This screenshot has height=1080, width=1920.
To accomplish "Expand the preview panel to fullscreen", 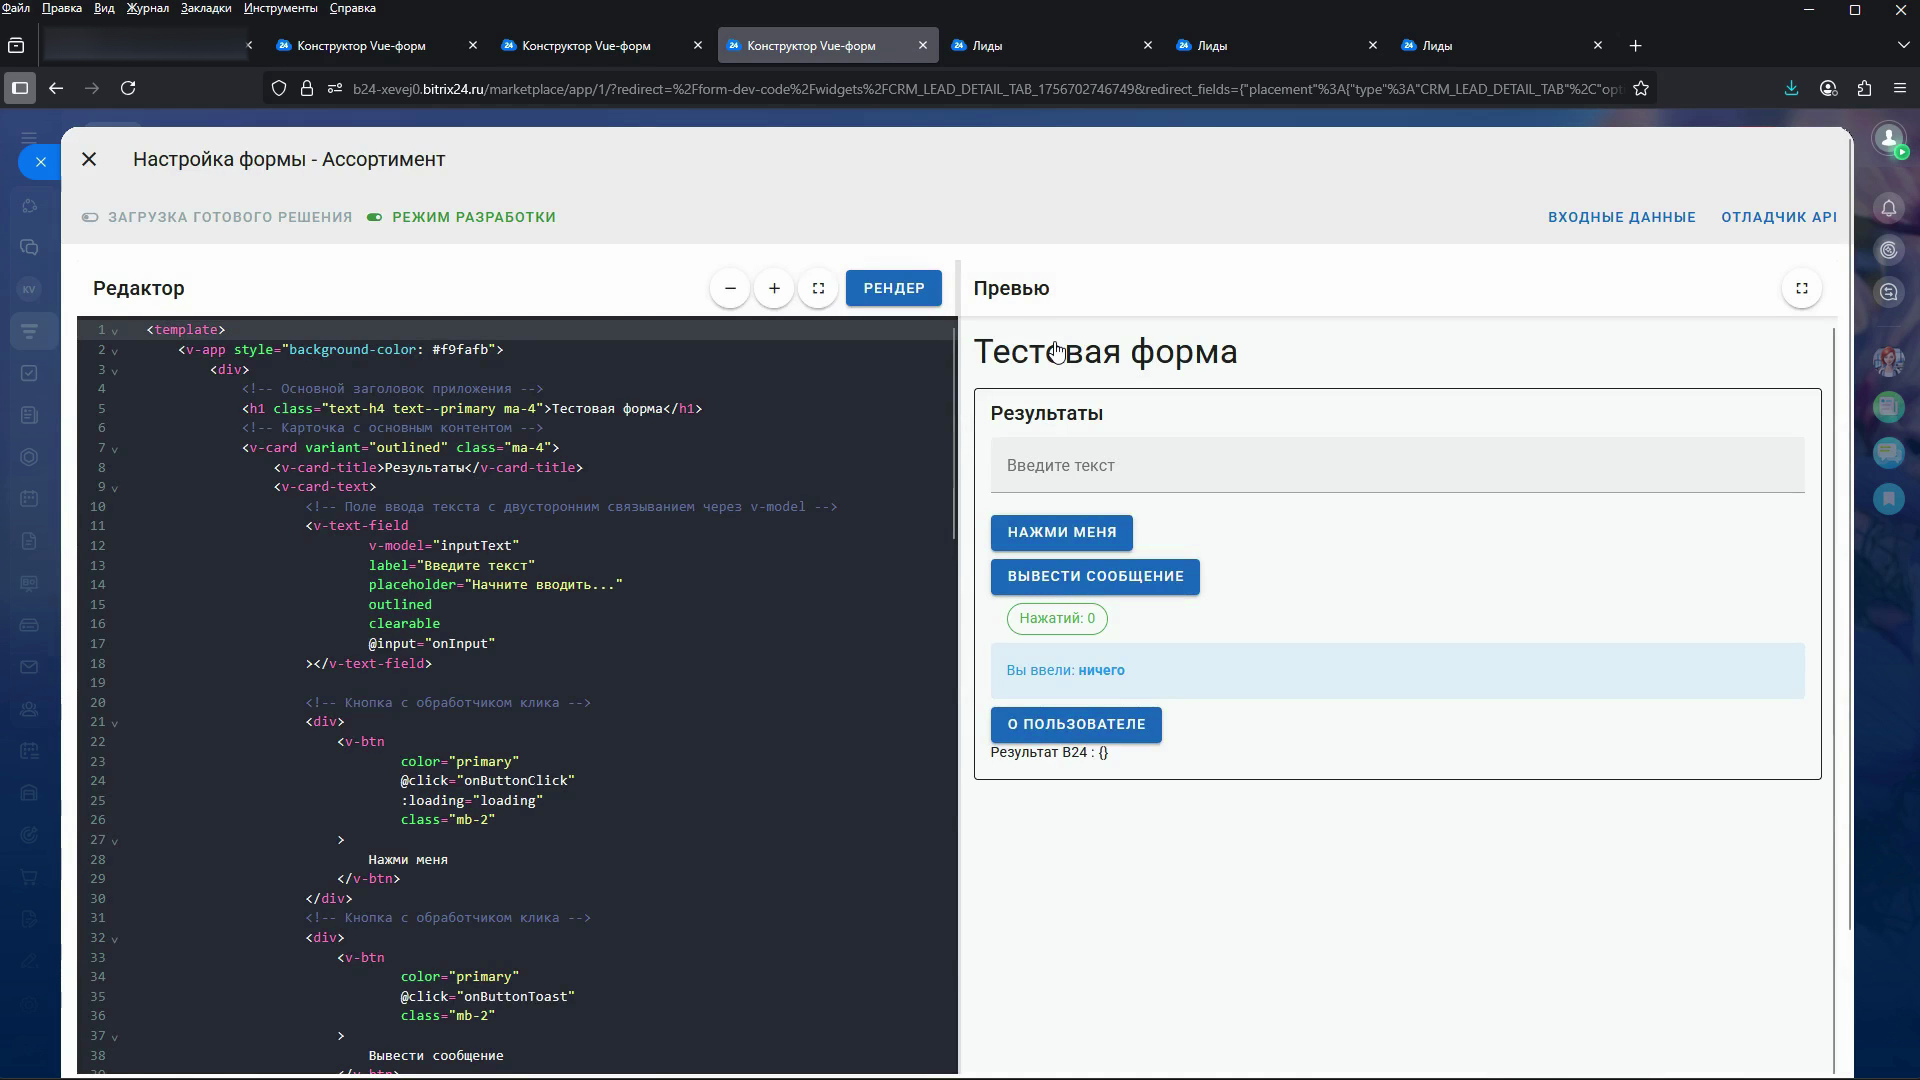I will [x=1801, y=288].
